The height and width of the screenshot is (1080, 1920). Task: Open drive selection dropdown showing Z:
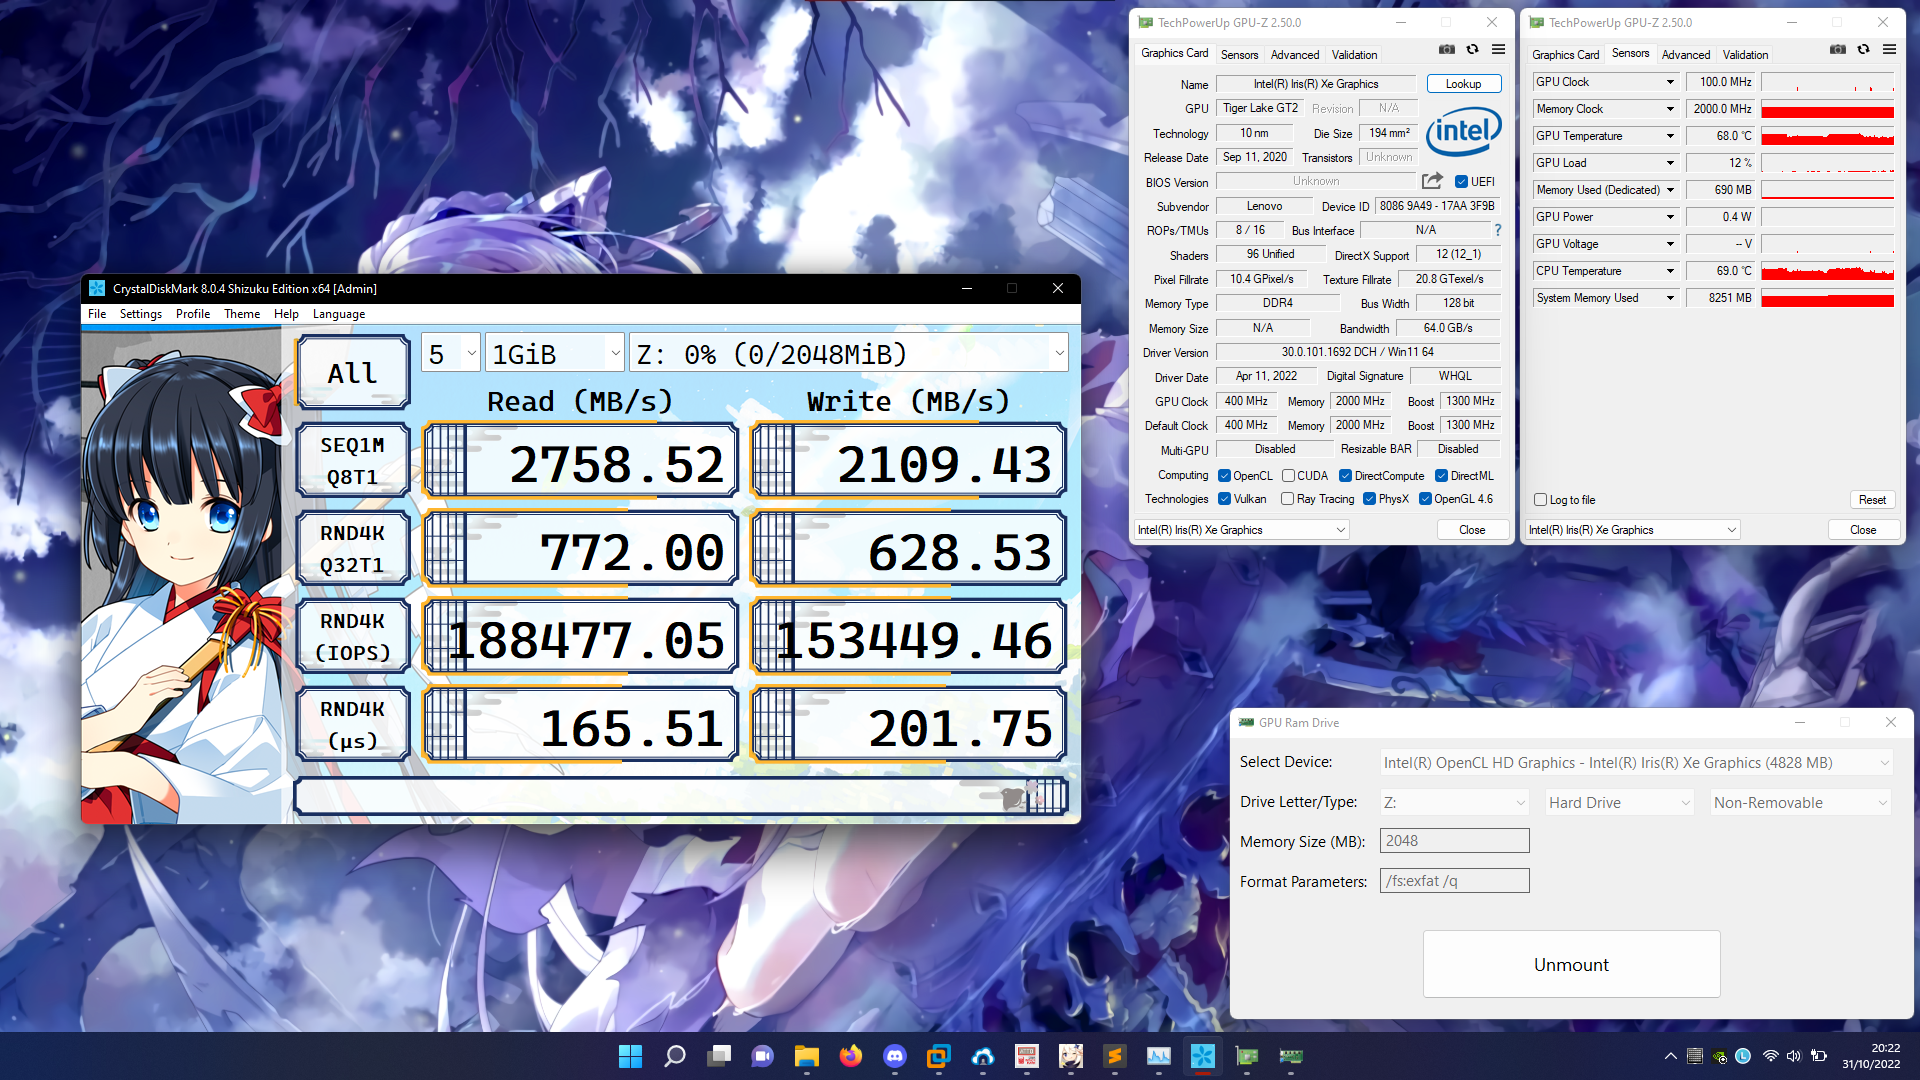click(x=849, y=353)
